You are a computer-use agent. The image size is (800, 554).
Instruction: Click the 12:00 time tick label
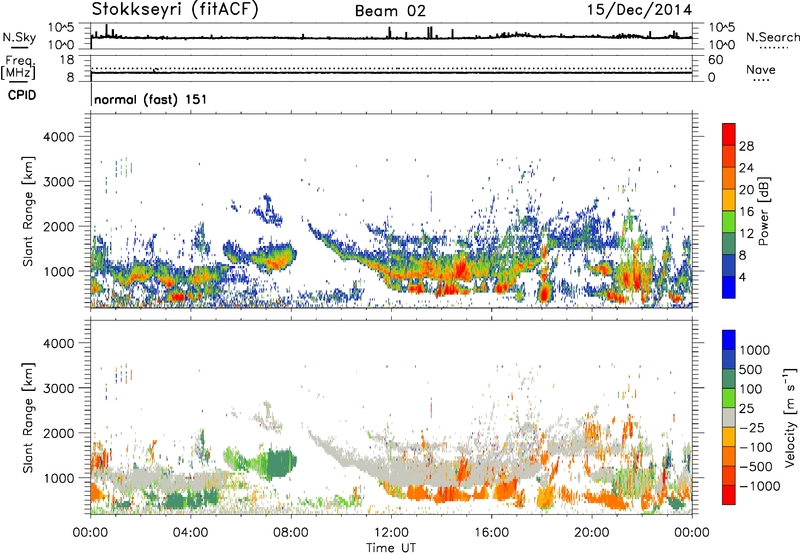391,533
